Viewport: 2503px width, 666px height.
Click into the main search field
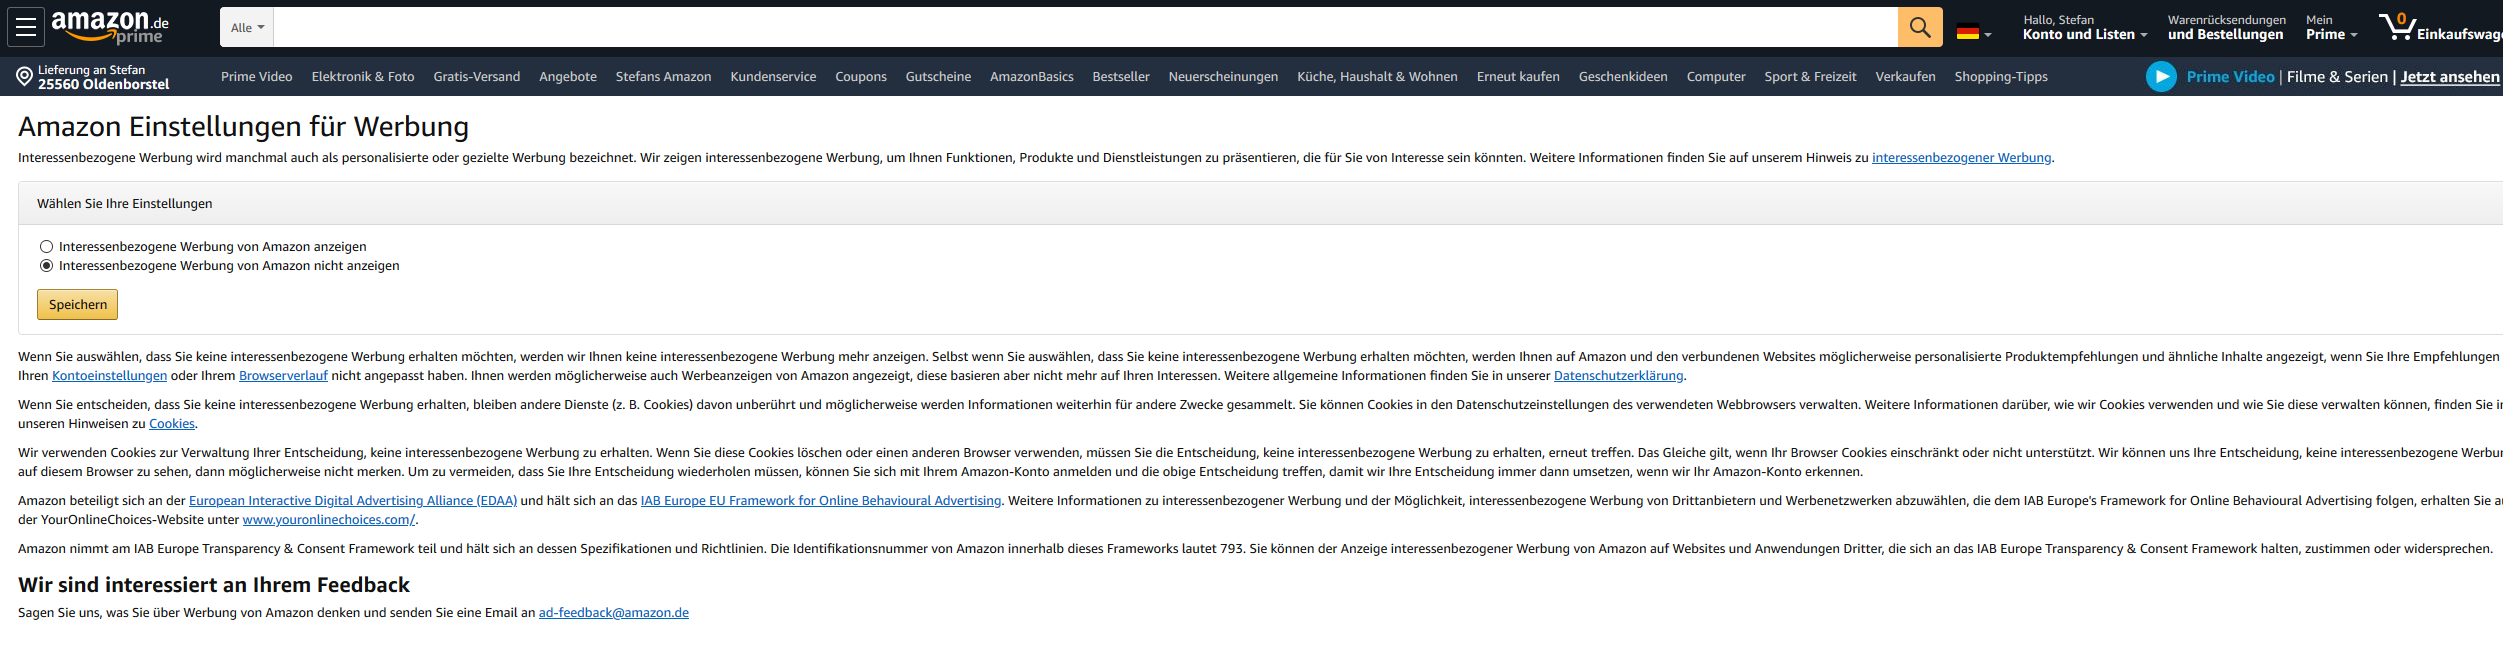(1085, 27)
